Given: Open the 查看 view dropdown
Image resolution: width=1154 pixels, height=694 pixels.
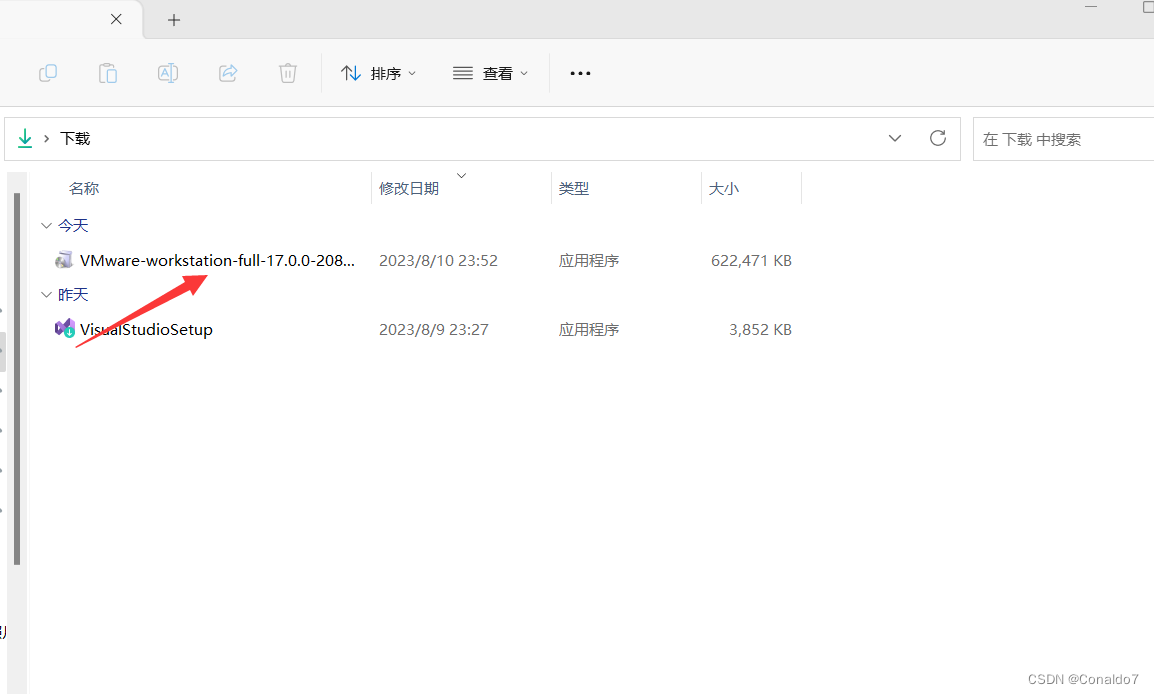Looking at the screenshot, I should [x=490, y=74].
